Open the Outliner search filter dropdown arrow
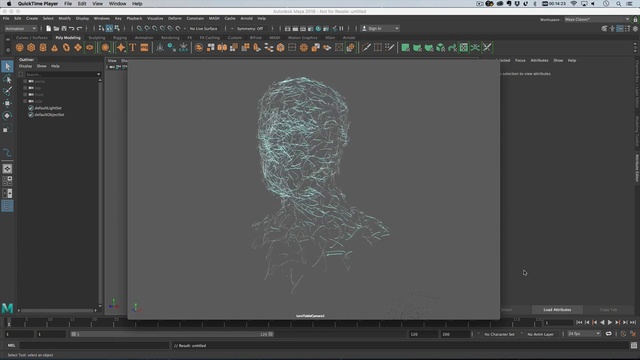 (x=98, y=74)
